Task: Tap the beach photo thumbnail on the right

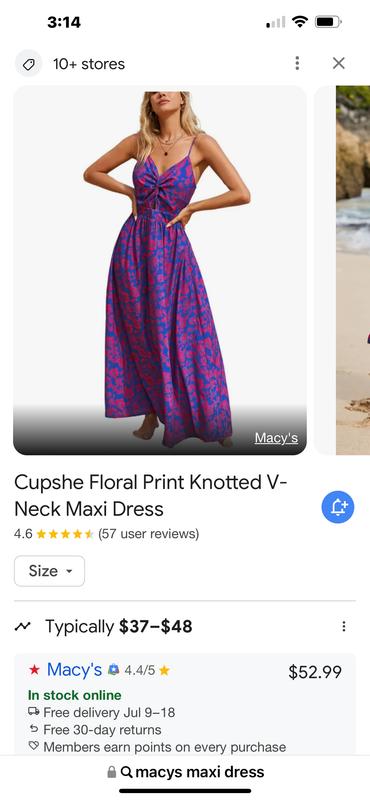Action: tap(353, 270)
